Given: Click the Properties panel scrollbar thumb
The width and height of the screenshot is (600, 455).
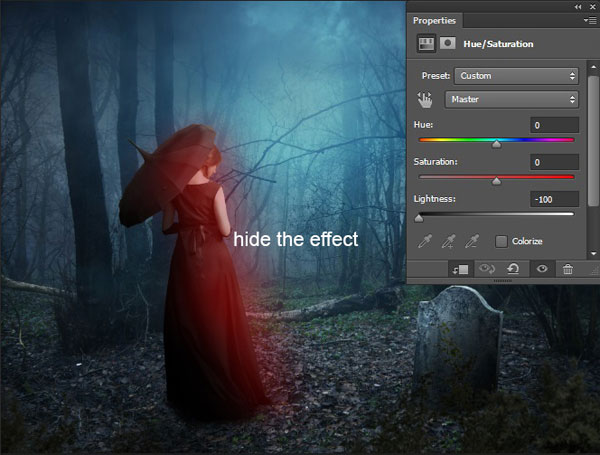Looking at the screenshot, I should [593, 141].
